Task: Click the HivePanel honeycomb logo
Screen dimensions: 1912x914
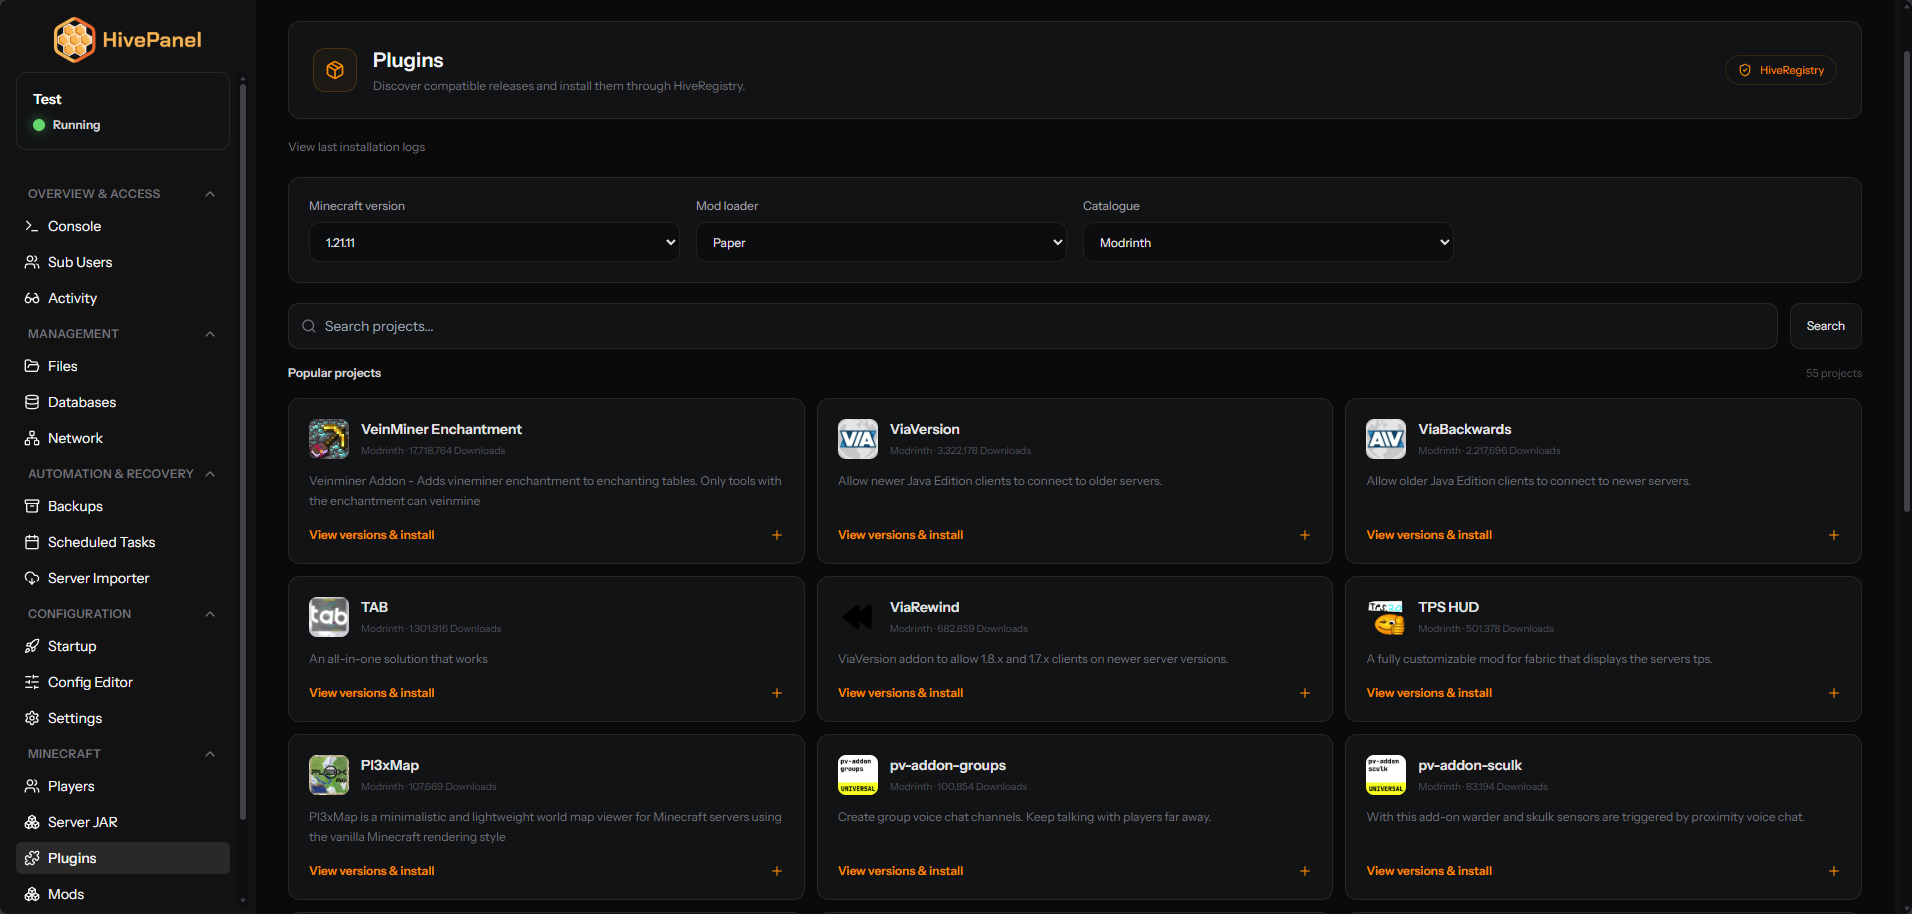Action: (x=74, y=40)
